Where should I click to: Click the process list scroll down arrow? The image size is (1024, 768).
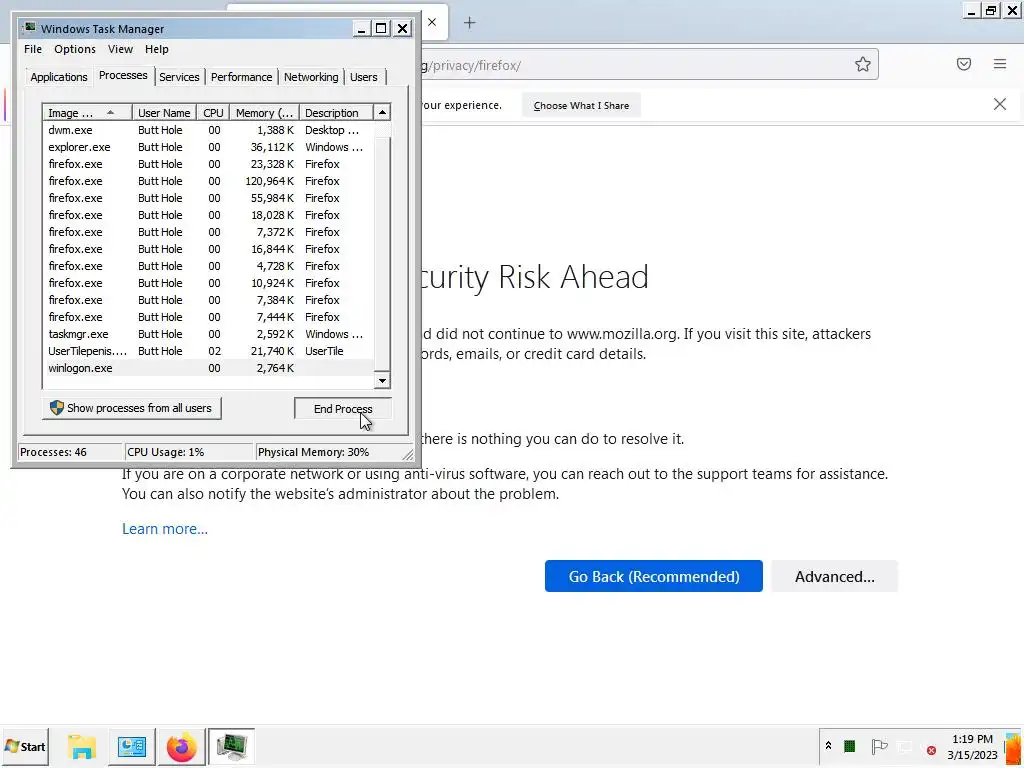382,380
